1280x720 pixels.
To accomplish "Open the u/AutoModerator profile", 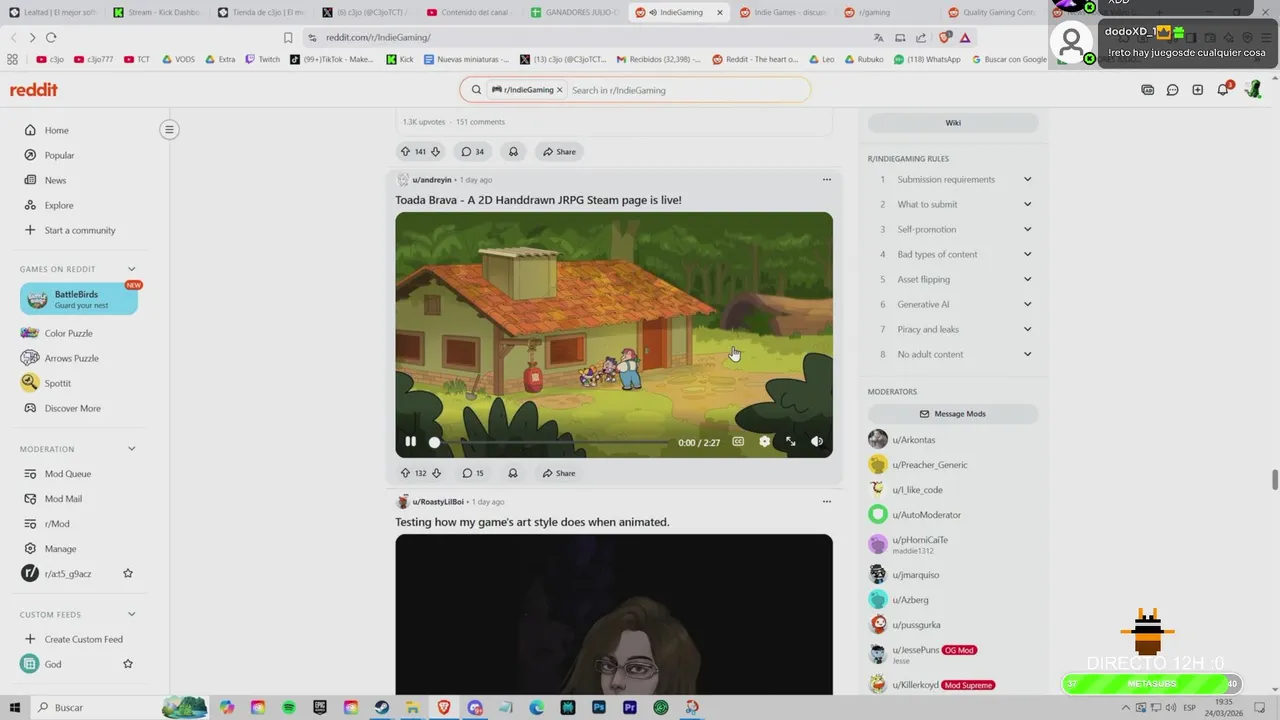I will [x=926, y=515].
